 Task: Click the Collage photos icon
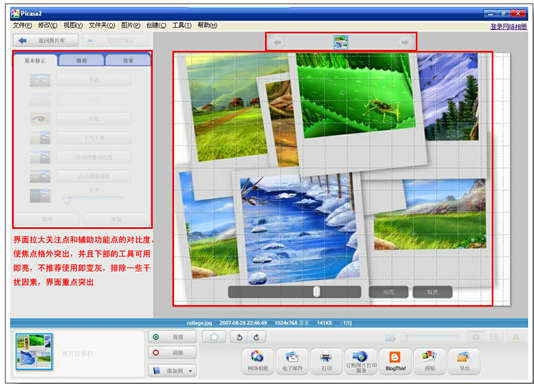(429, 361)
